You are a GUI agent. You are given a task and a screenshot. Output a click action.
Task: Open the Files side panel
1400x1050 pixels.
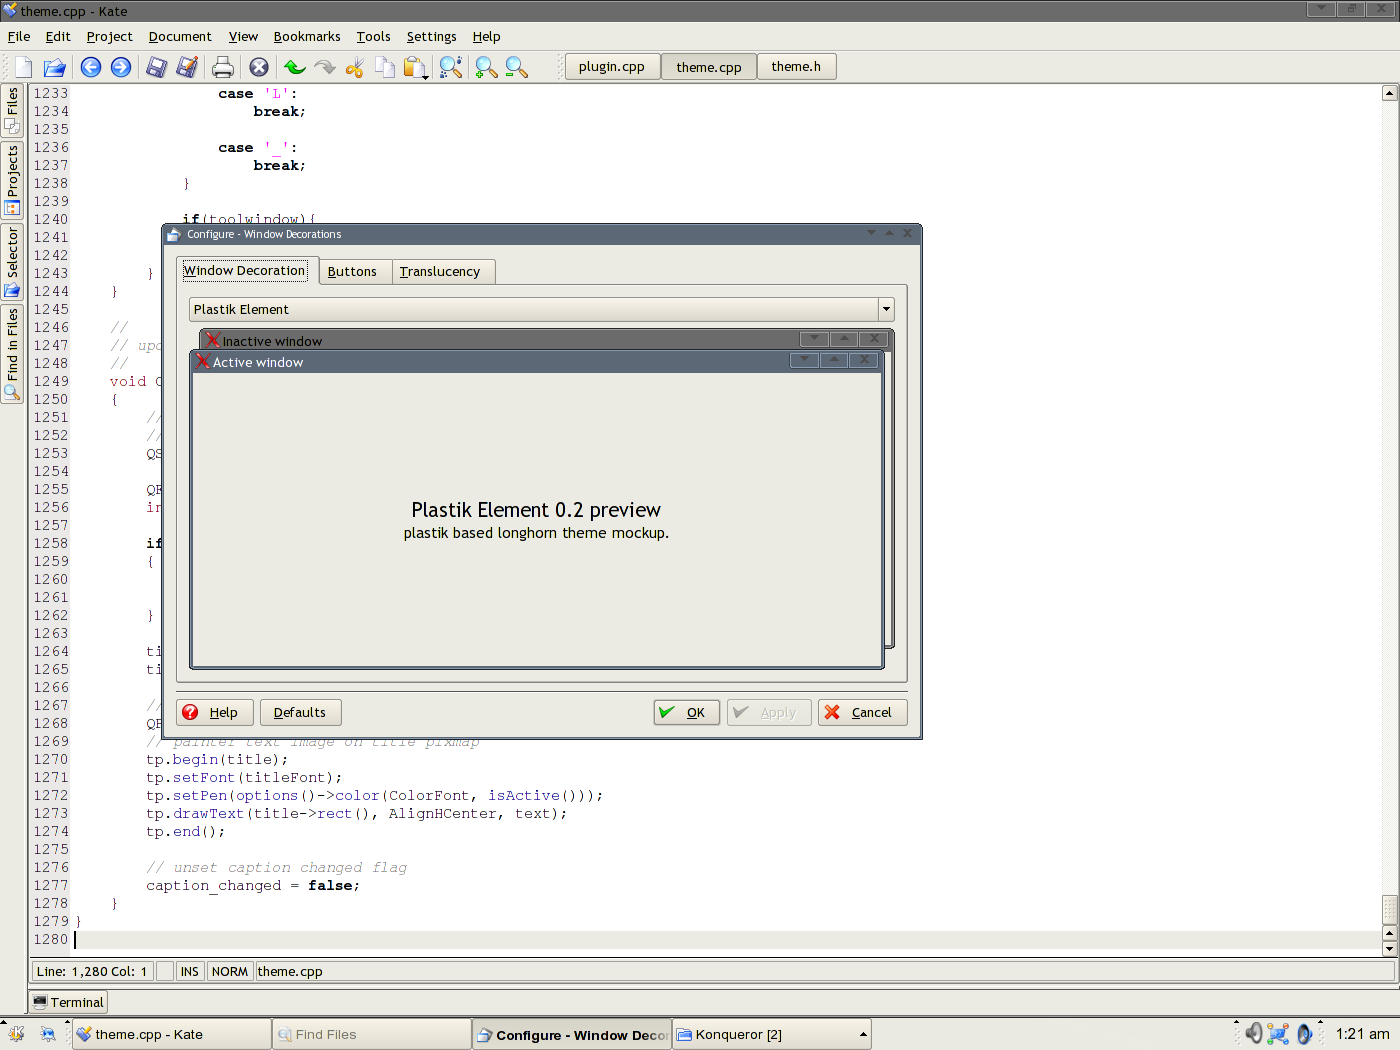pos(12,110)
